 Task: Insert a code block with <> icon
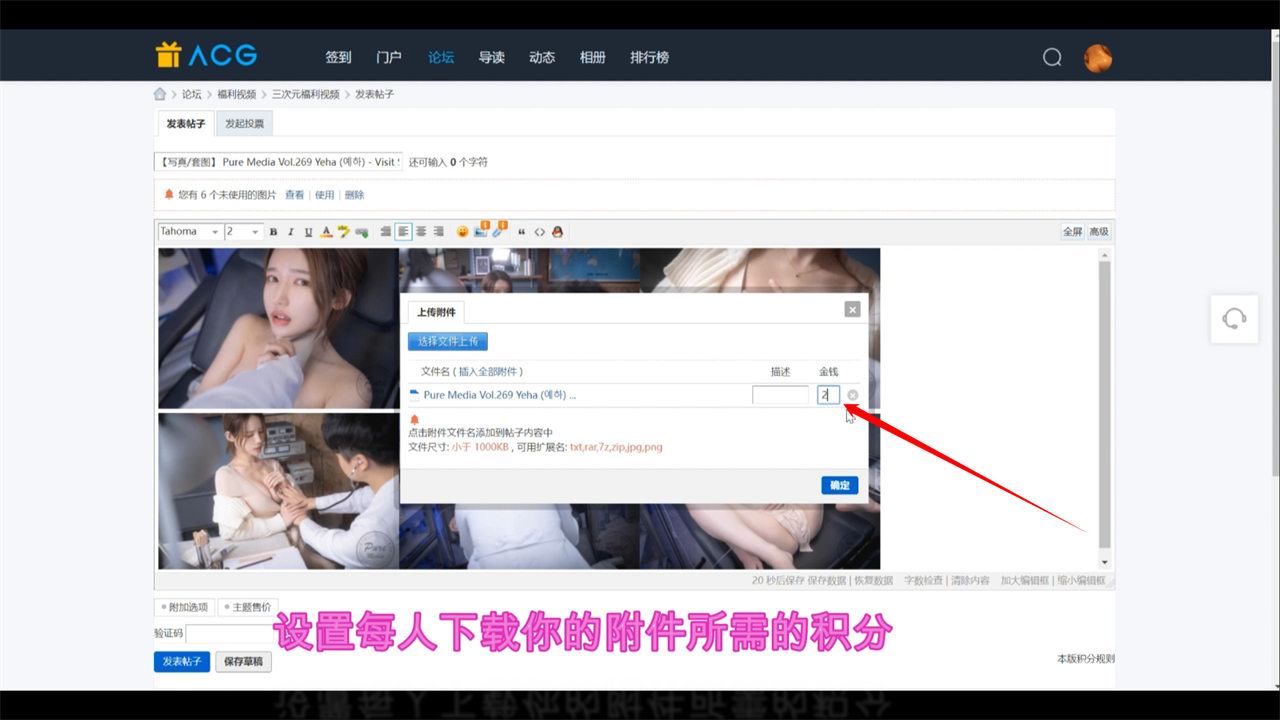[x=540, y=232]
